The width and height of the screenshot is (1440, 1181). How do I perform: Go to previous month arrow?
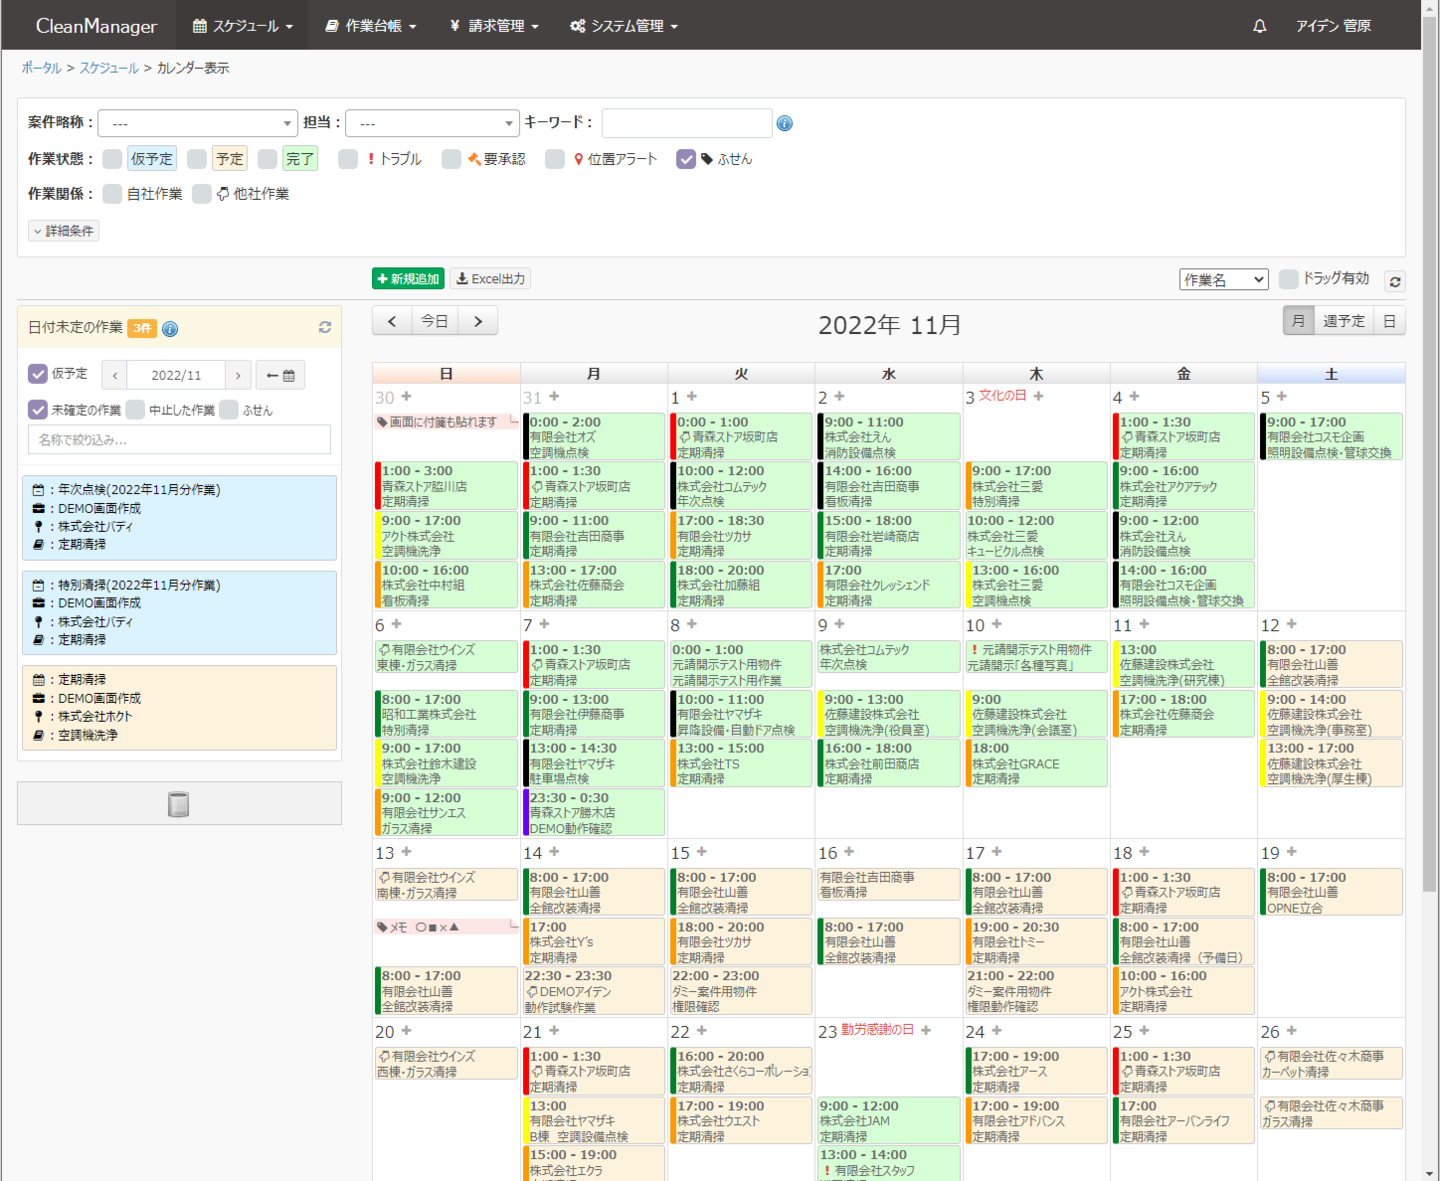pos(392,321)
